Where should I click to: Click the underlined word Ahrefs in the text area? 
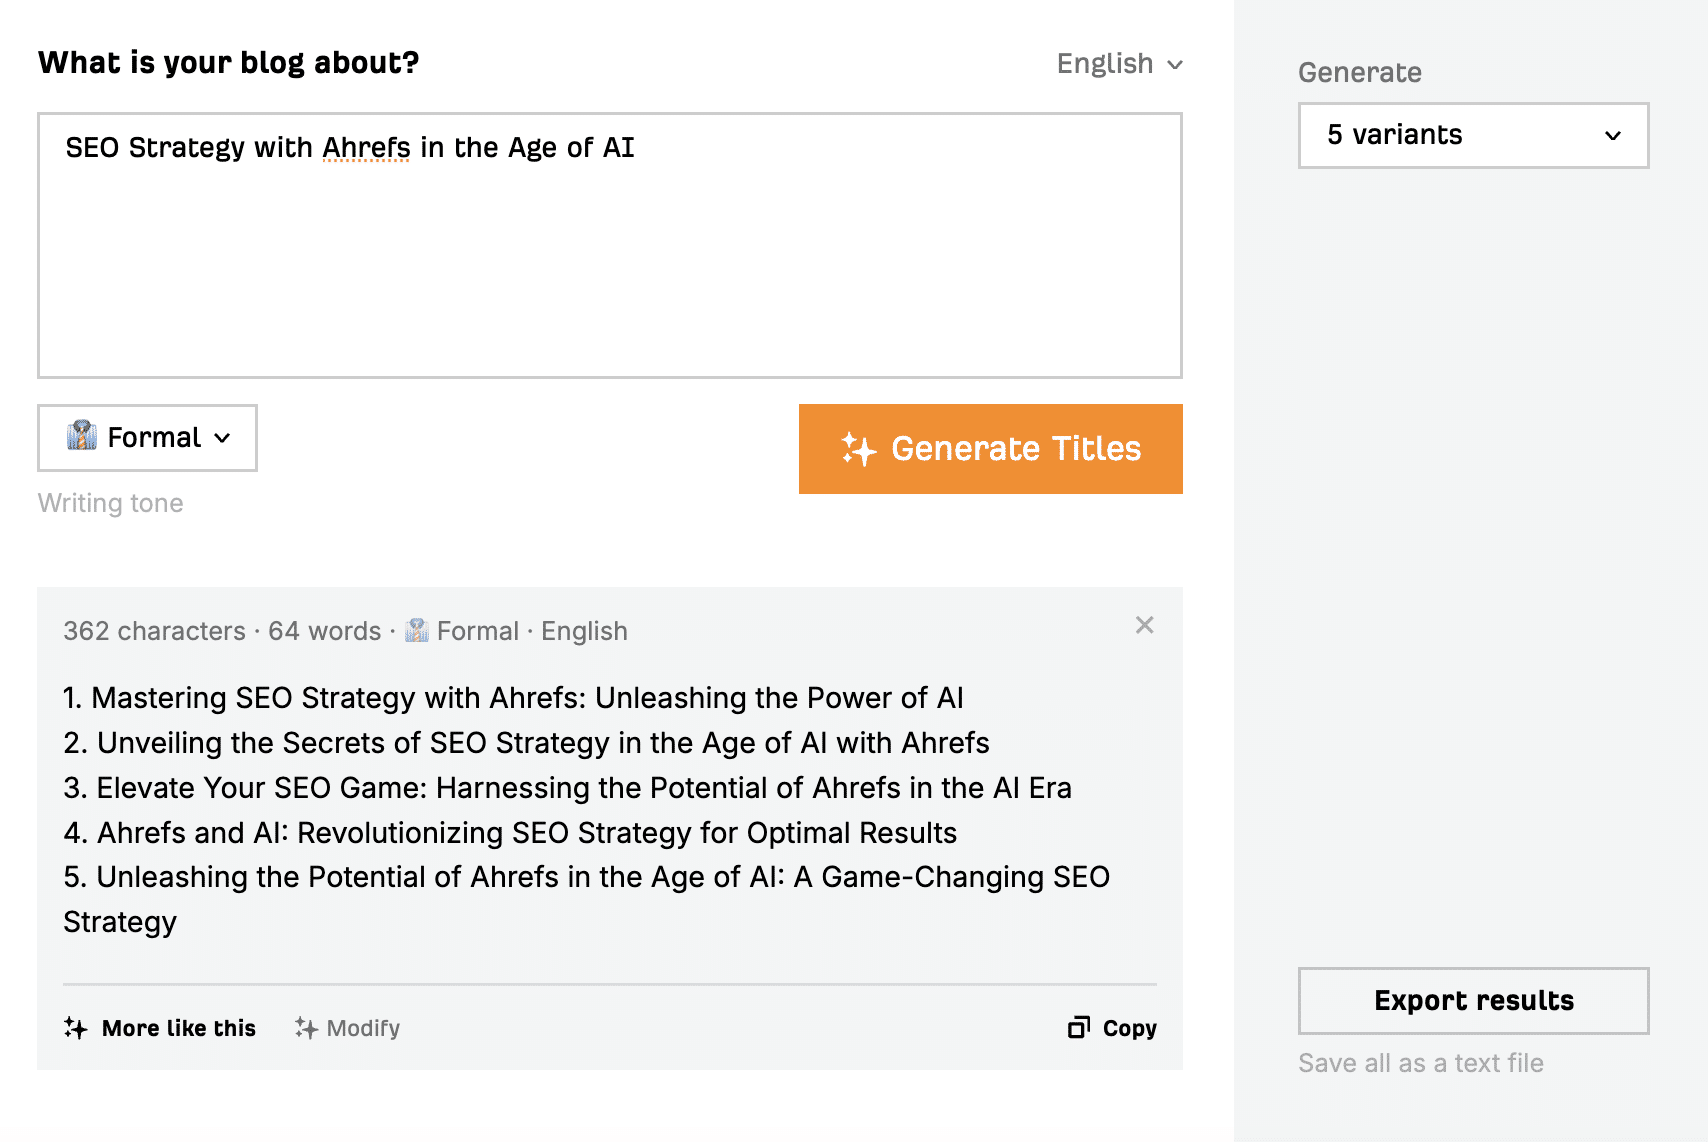point(366,148)
